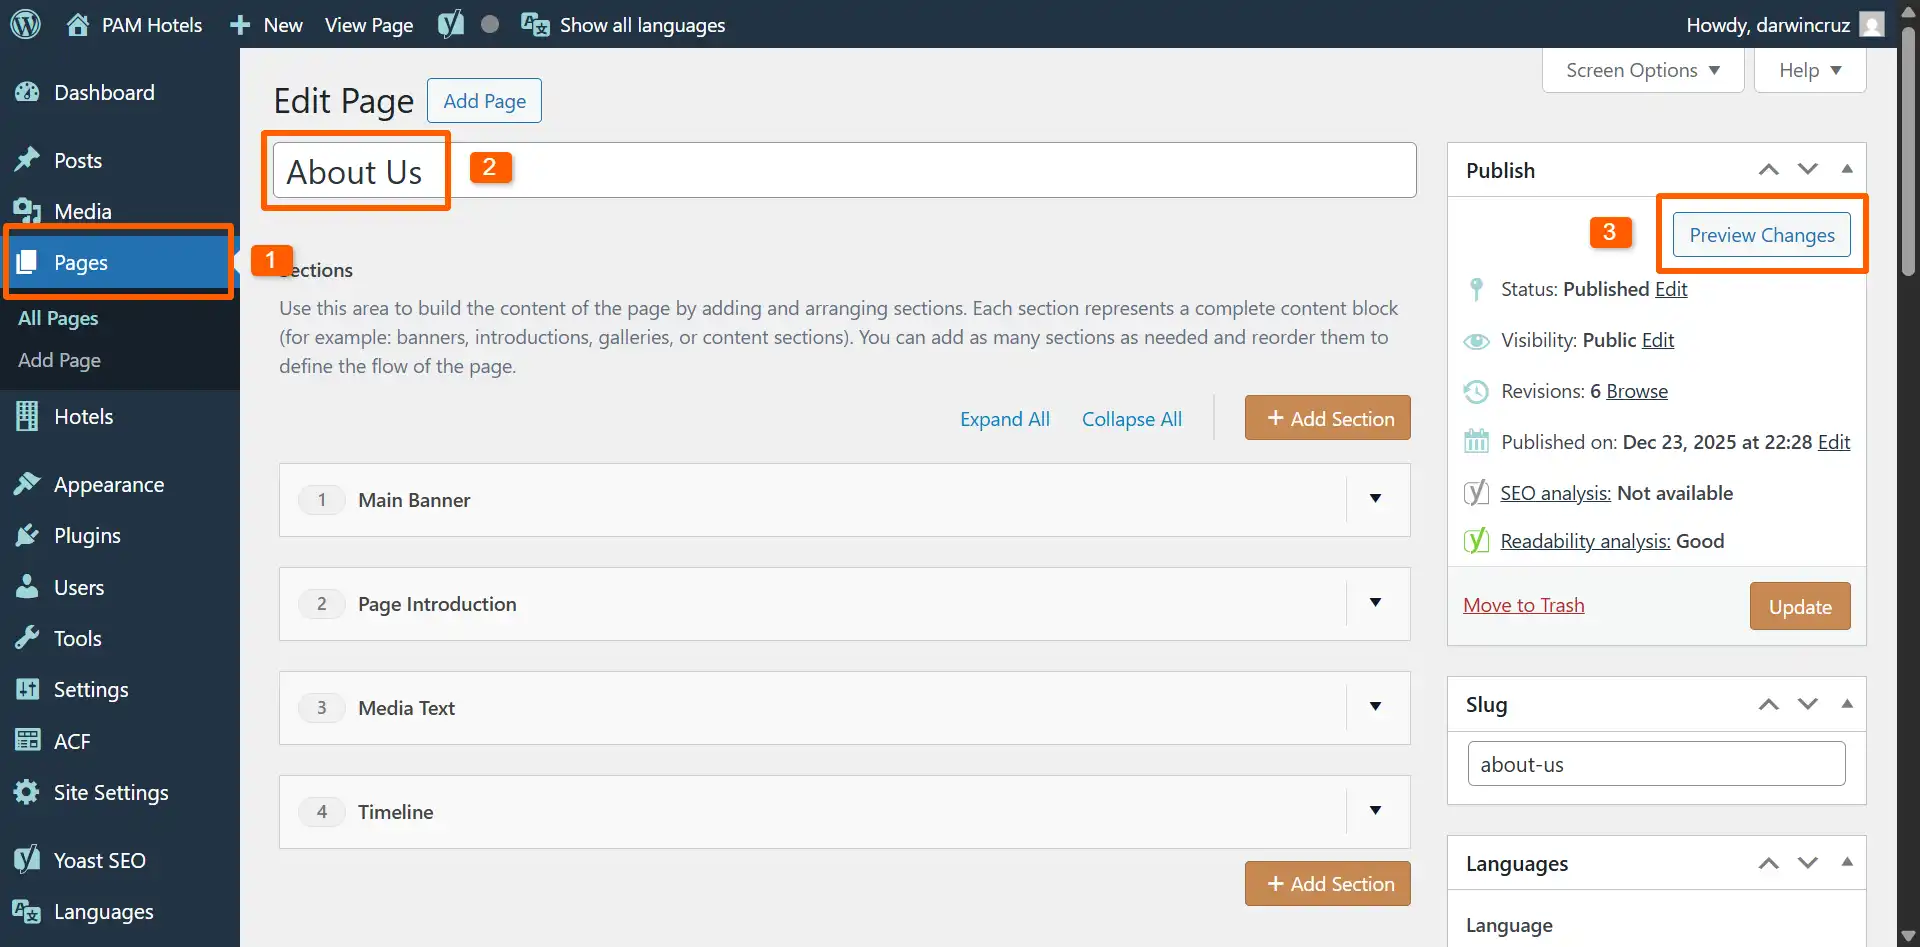Collapse the Publish panel

[1847, 169]
